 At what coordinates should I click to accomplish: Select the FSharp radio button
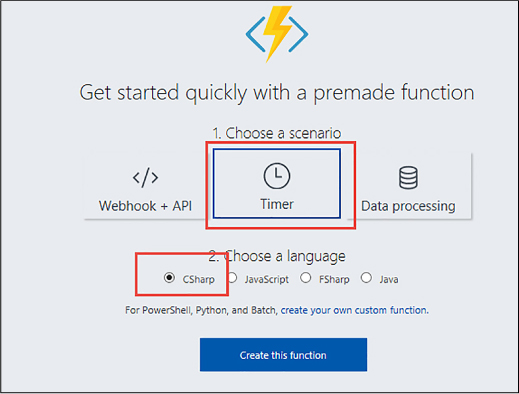point(305,278)
